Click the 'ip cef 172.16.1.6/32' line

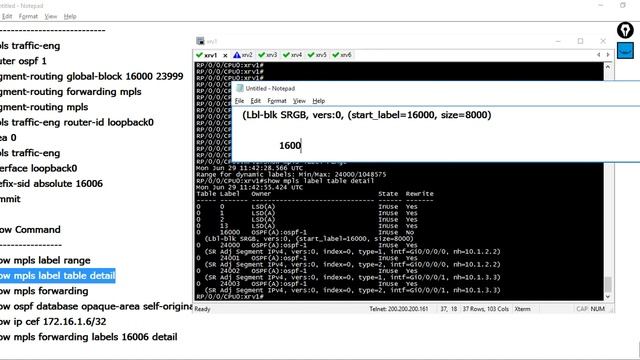(x=53, y=321)
